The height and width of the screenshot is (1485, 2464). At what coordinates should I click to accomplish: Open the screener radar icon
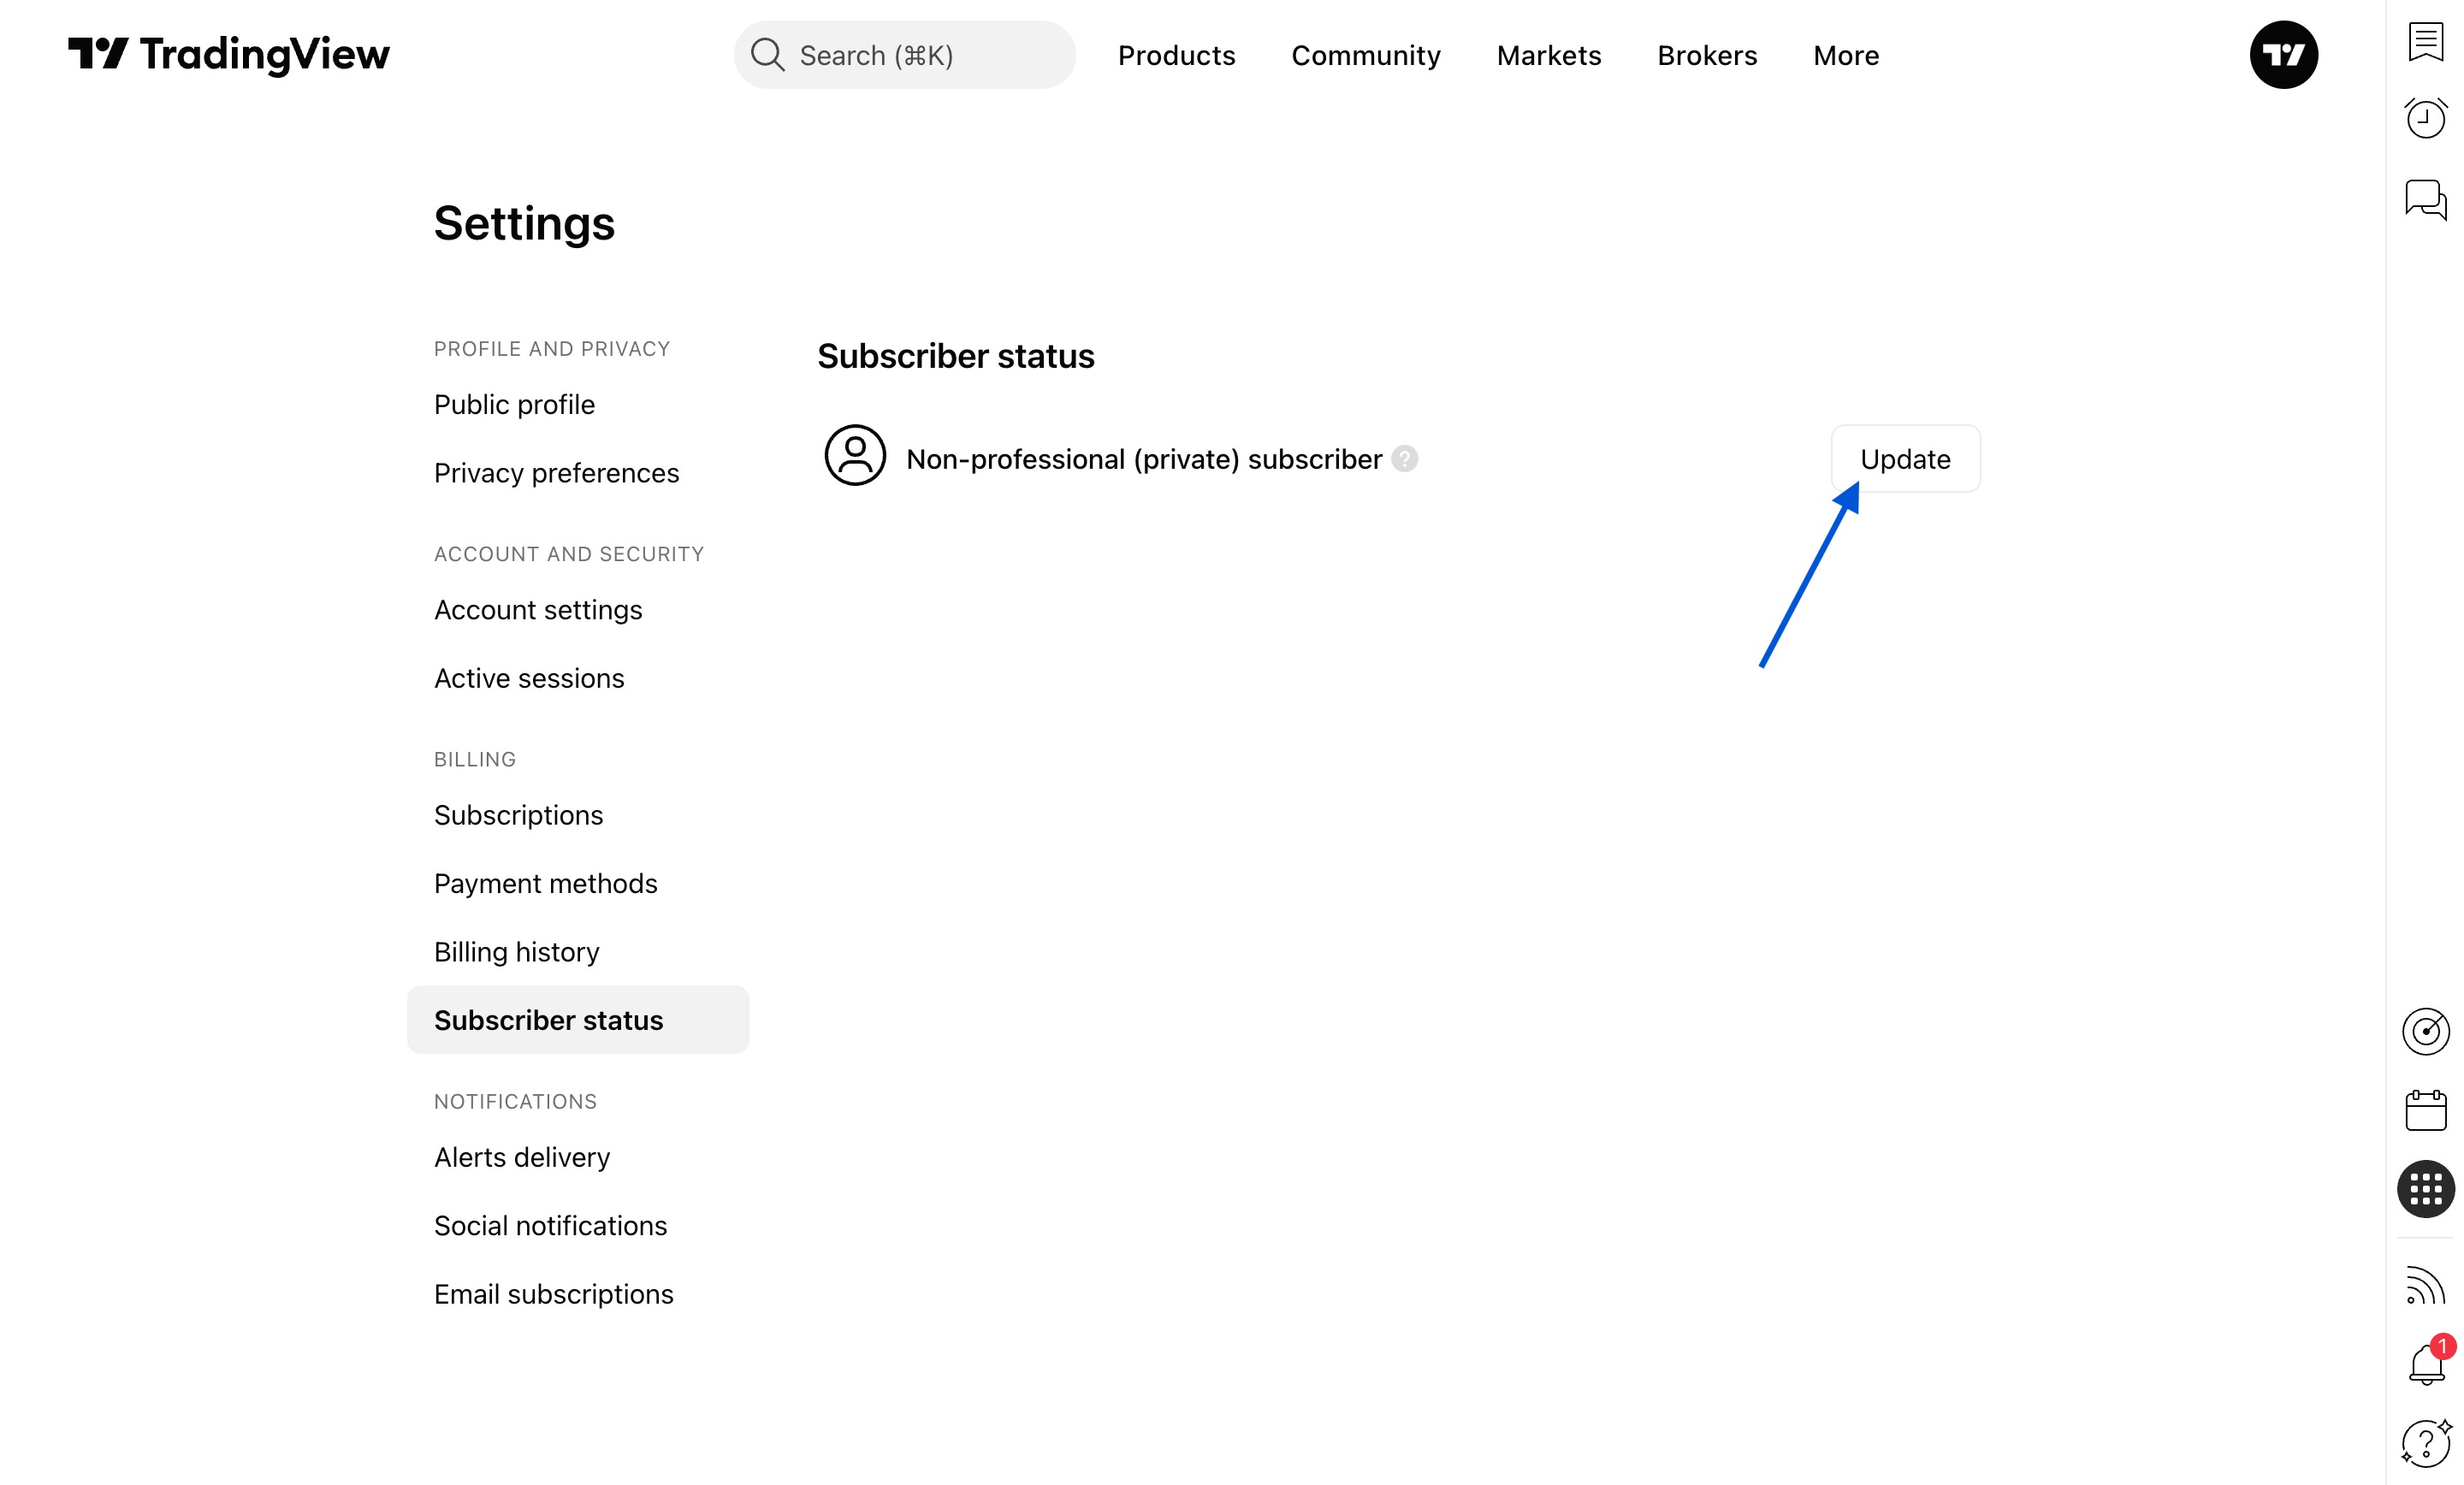2425,1031
